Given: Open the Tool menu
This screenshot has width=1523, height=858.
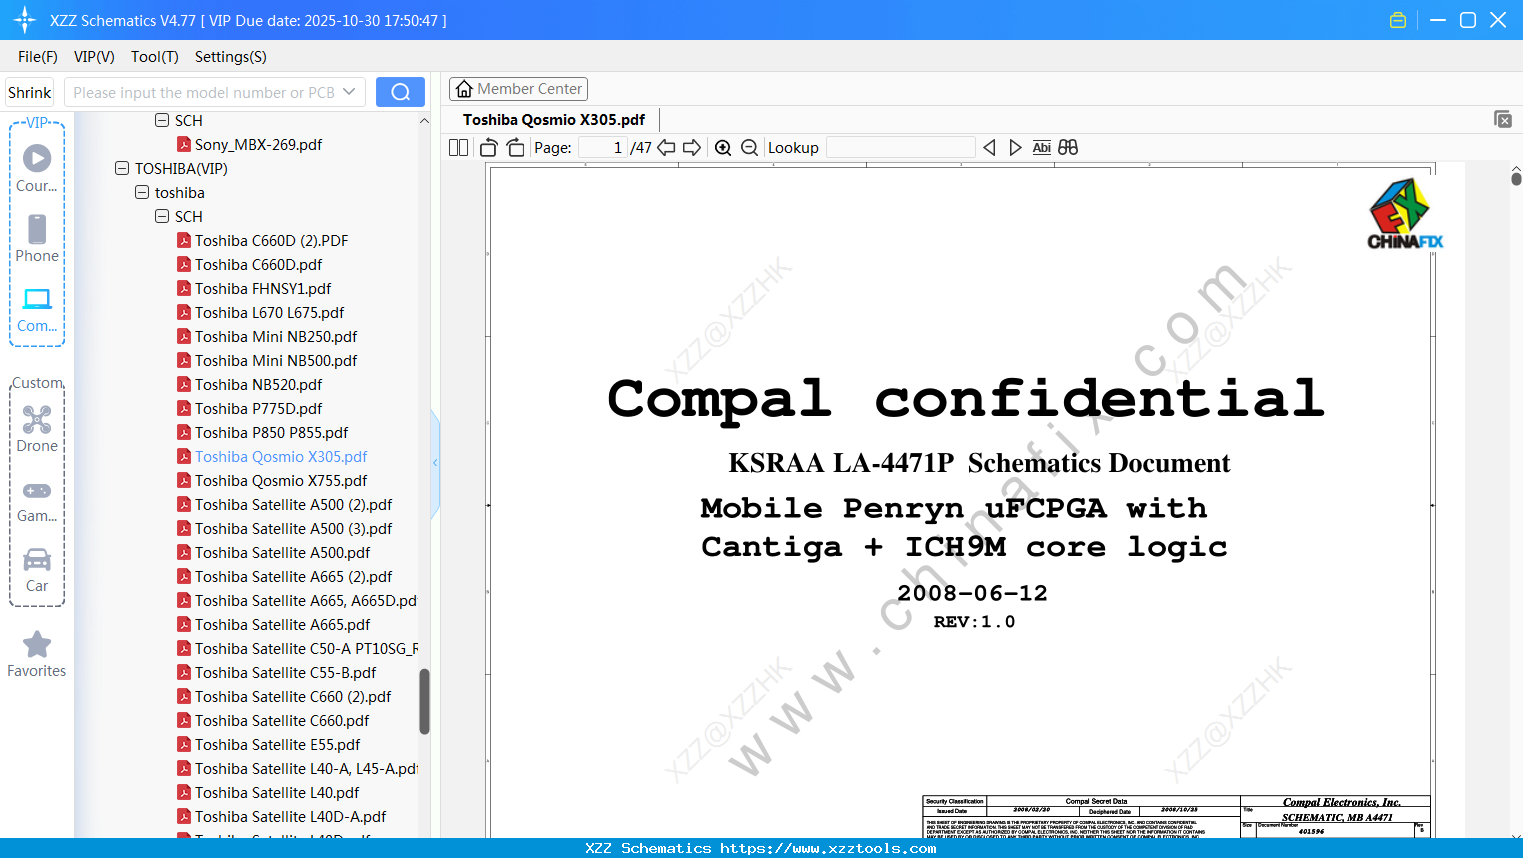Looking at the screenshot, I should [155, 57].
